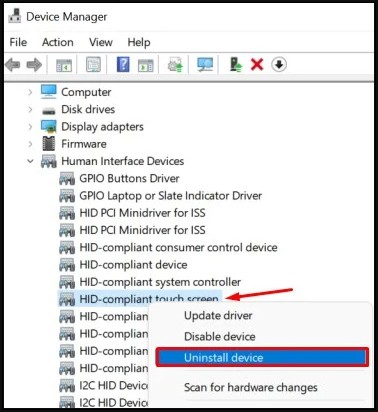Screen dimensions: 378x412
Task: Expand the Disk drives chevron
Action: pyautogui.click(x=30, y=109)
